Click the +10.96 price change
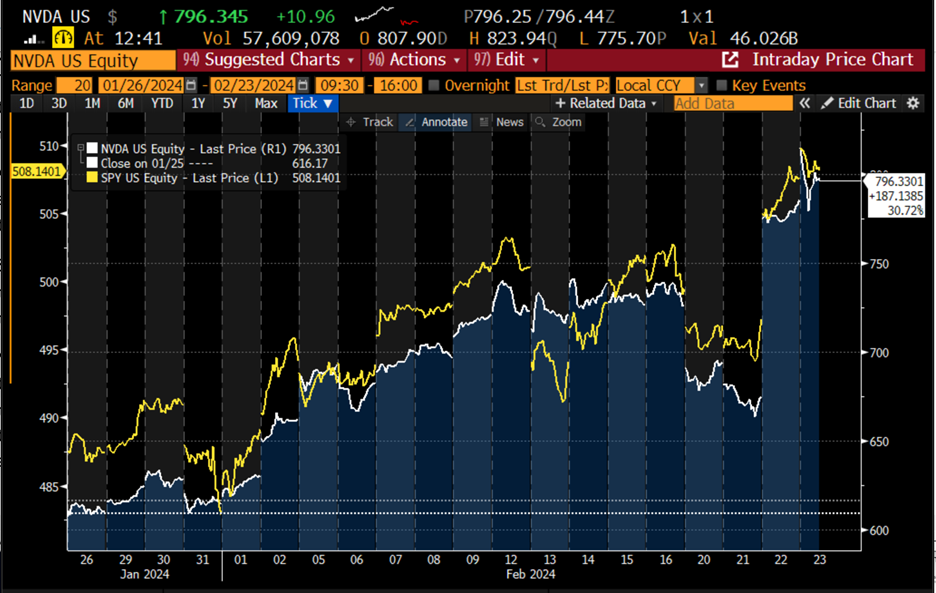Viewport: 936px width, 593px height. pyautogui.click(x=306, y=17)
